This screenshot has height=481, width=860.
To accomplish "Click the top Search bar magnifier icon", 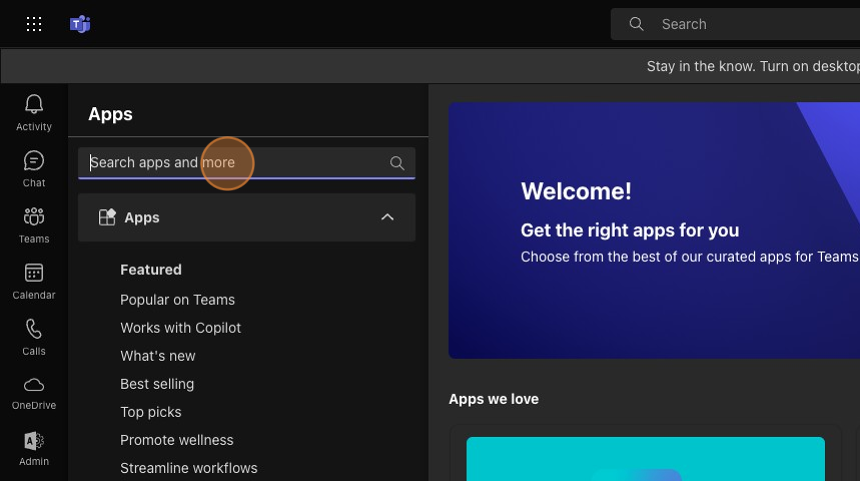I will click(x=636, y=24).
